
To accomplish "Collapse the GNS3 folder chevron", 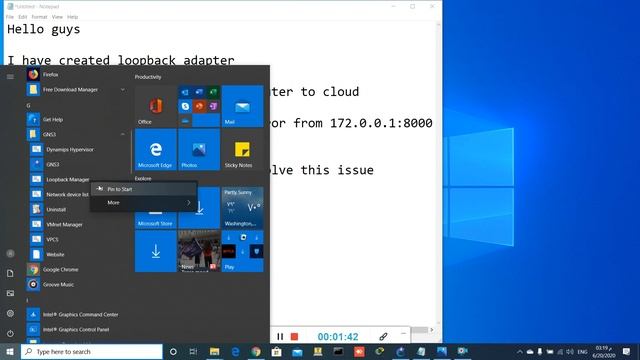I will pos(123,134).
